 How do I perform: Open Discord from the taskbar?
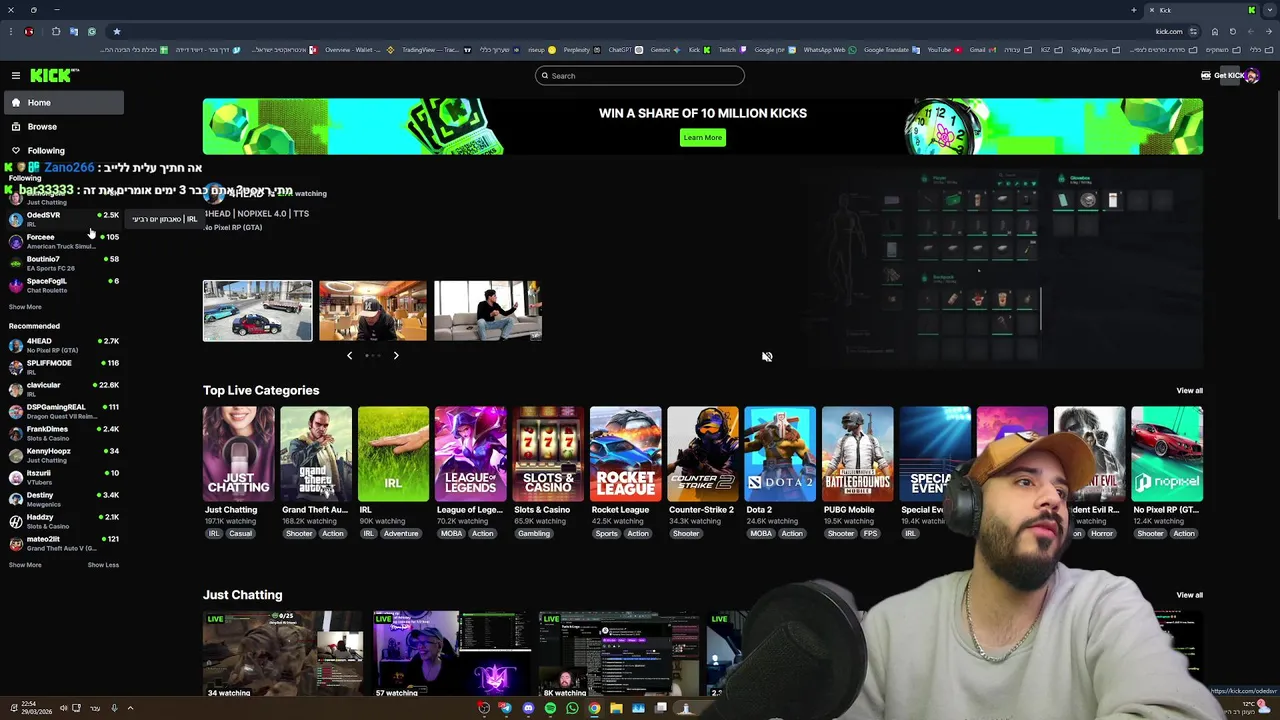coord(528,708)
